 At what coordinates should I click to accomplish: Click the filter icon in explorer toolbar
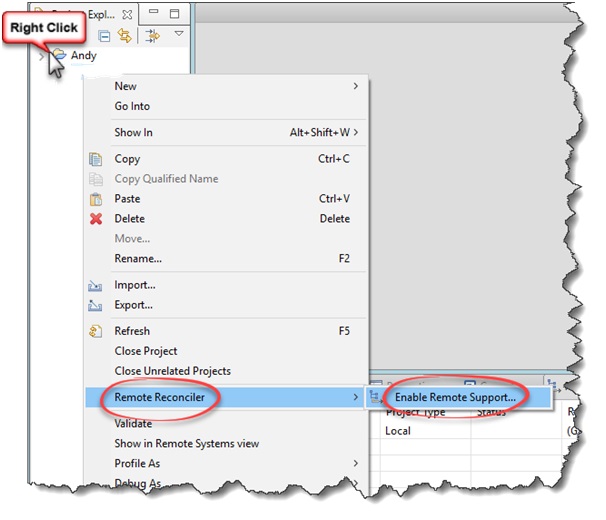point(153,36)
